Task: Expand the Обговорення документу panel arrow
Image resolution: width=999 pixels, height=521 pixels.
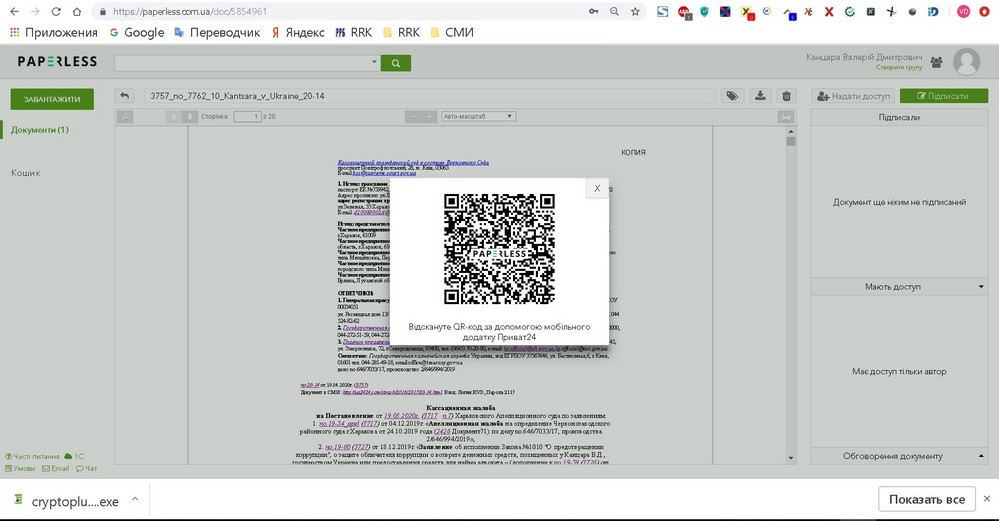Action: pyautogui.click(x=981, y=456)
